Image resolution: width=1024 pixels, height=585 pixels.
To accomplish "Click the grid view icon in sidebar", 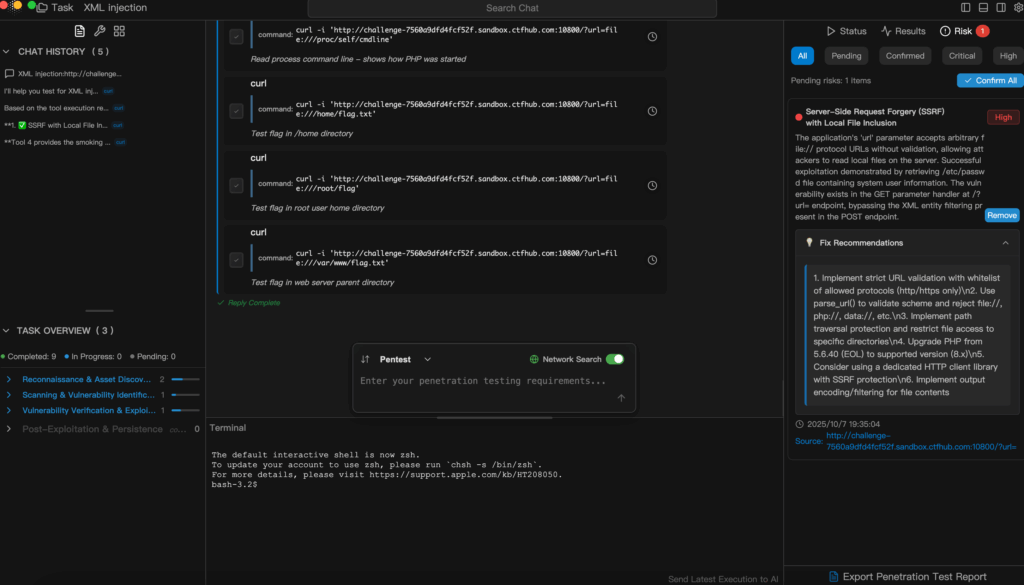I will [x=120, y=31].
